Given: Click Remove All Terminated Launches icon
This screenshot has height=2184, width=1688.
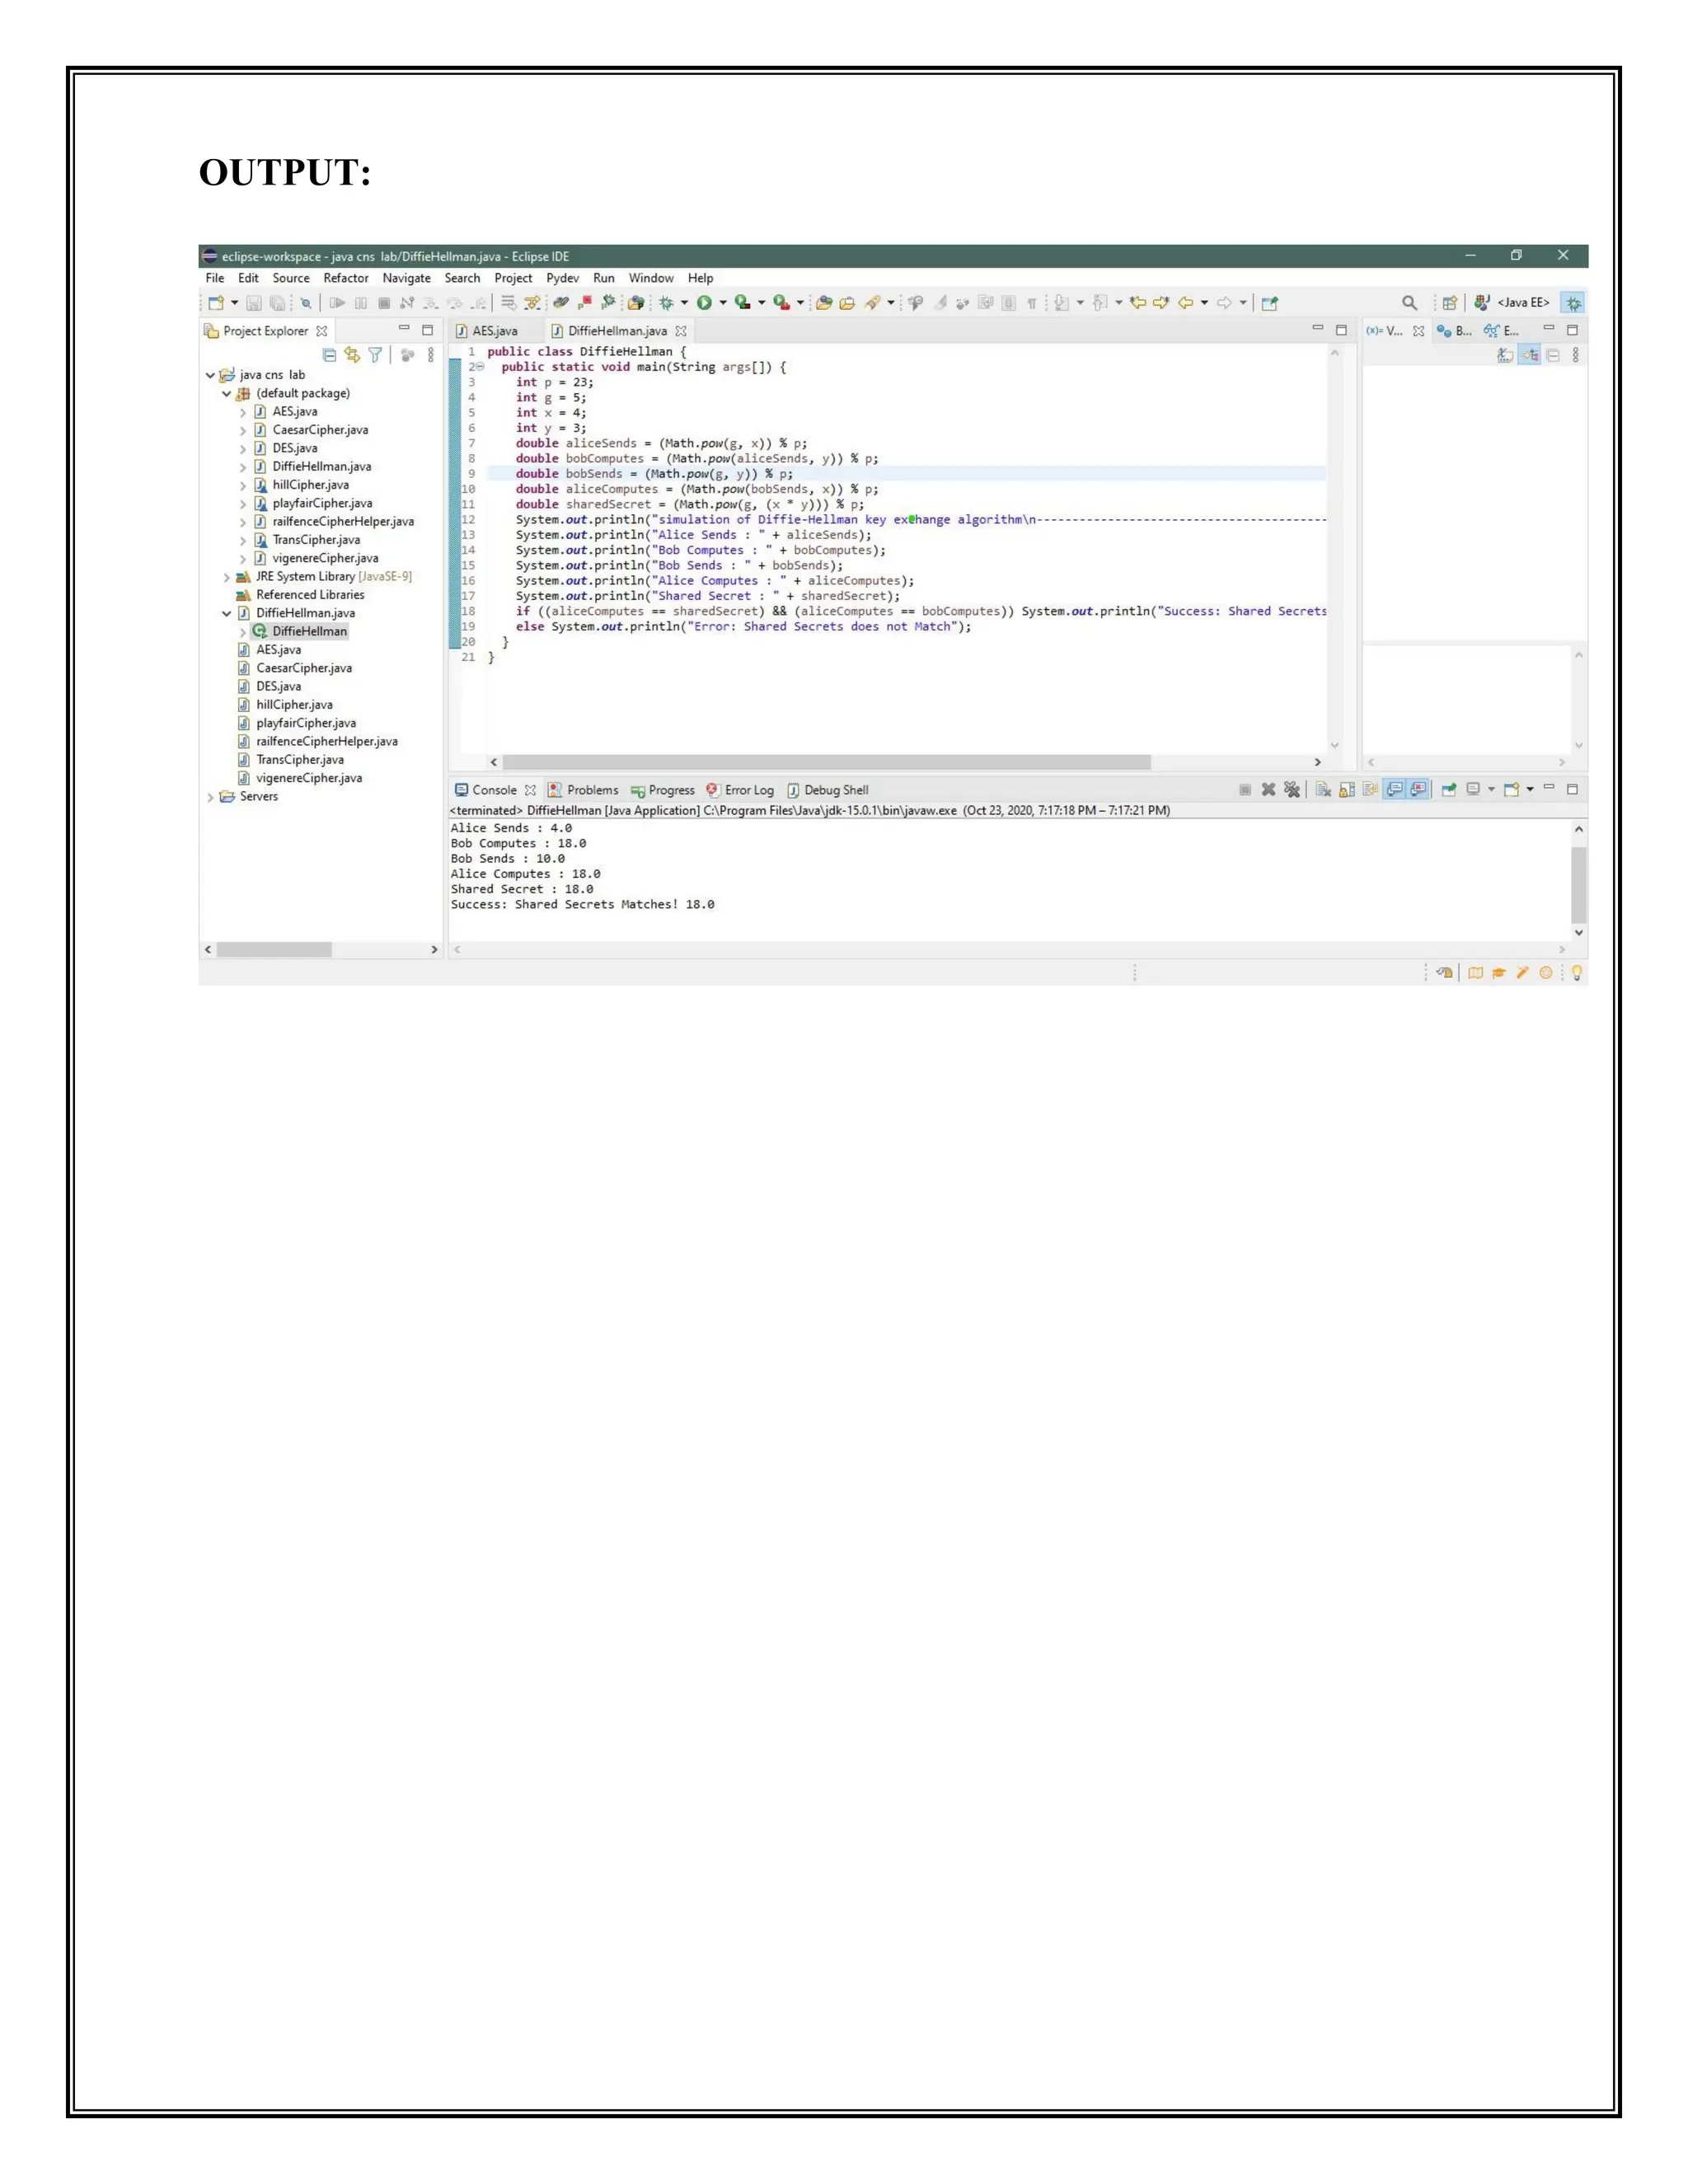Looking at the screenshot, I should (x=1292, y=790).
